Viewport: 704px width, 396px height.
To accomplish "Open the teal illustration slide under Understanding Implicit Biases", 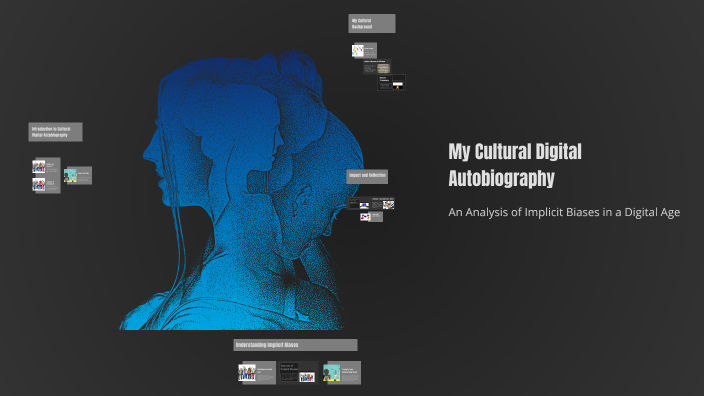I will coord(342,373).
